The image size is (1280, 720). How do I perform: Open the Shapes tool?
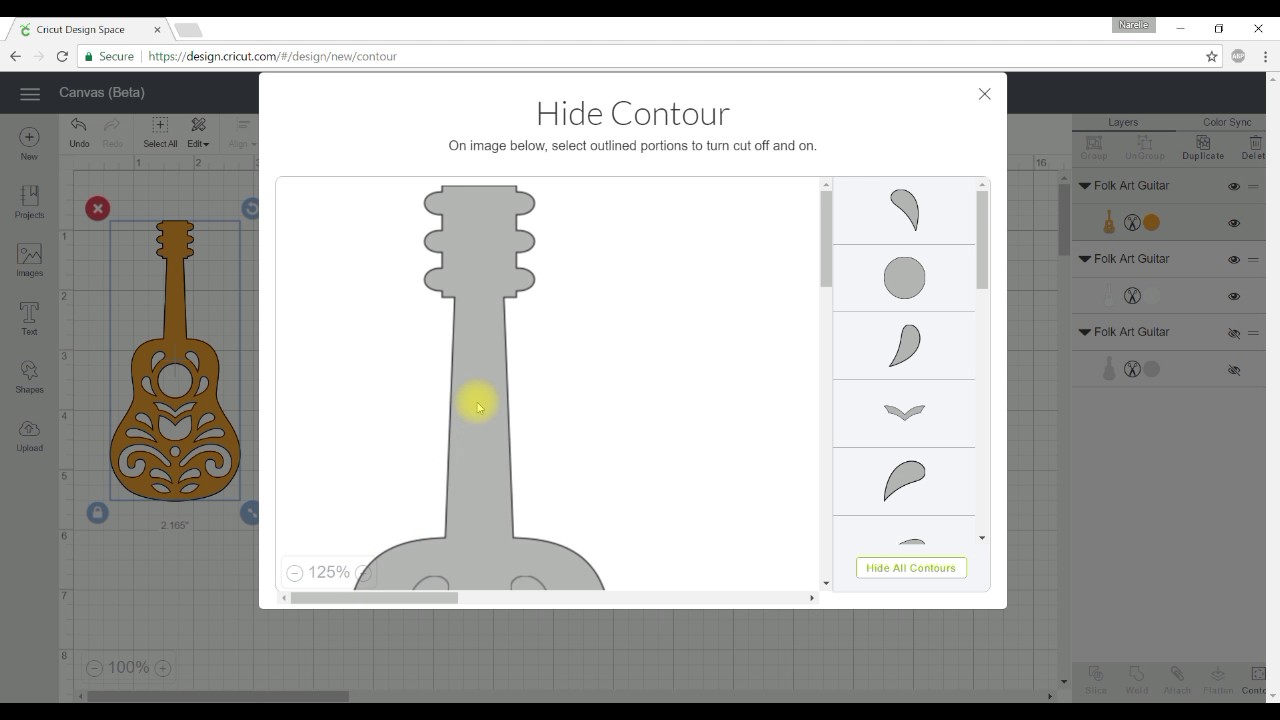[29, 377]
